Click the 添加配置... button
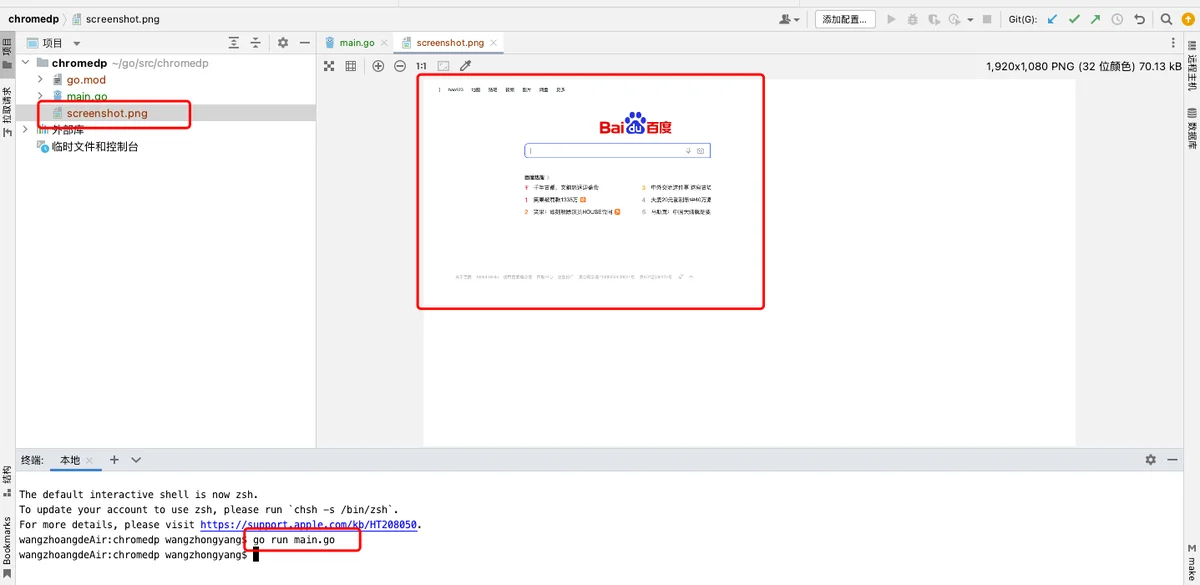Screen dimensions: 1200x585 click(x=845, y=19)
